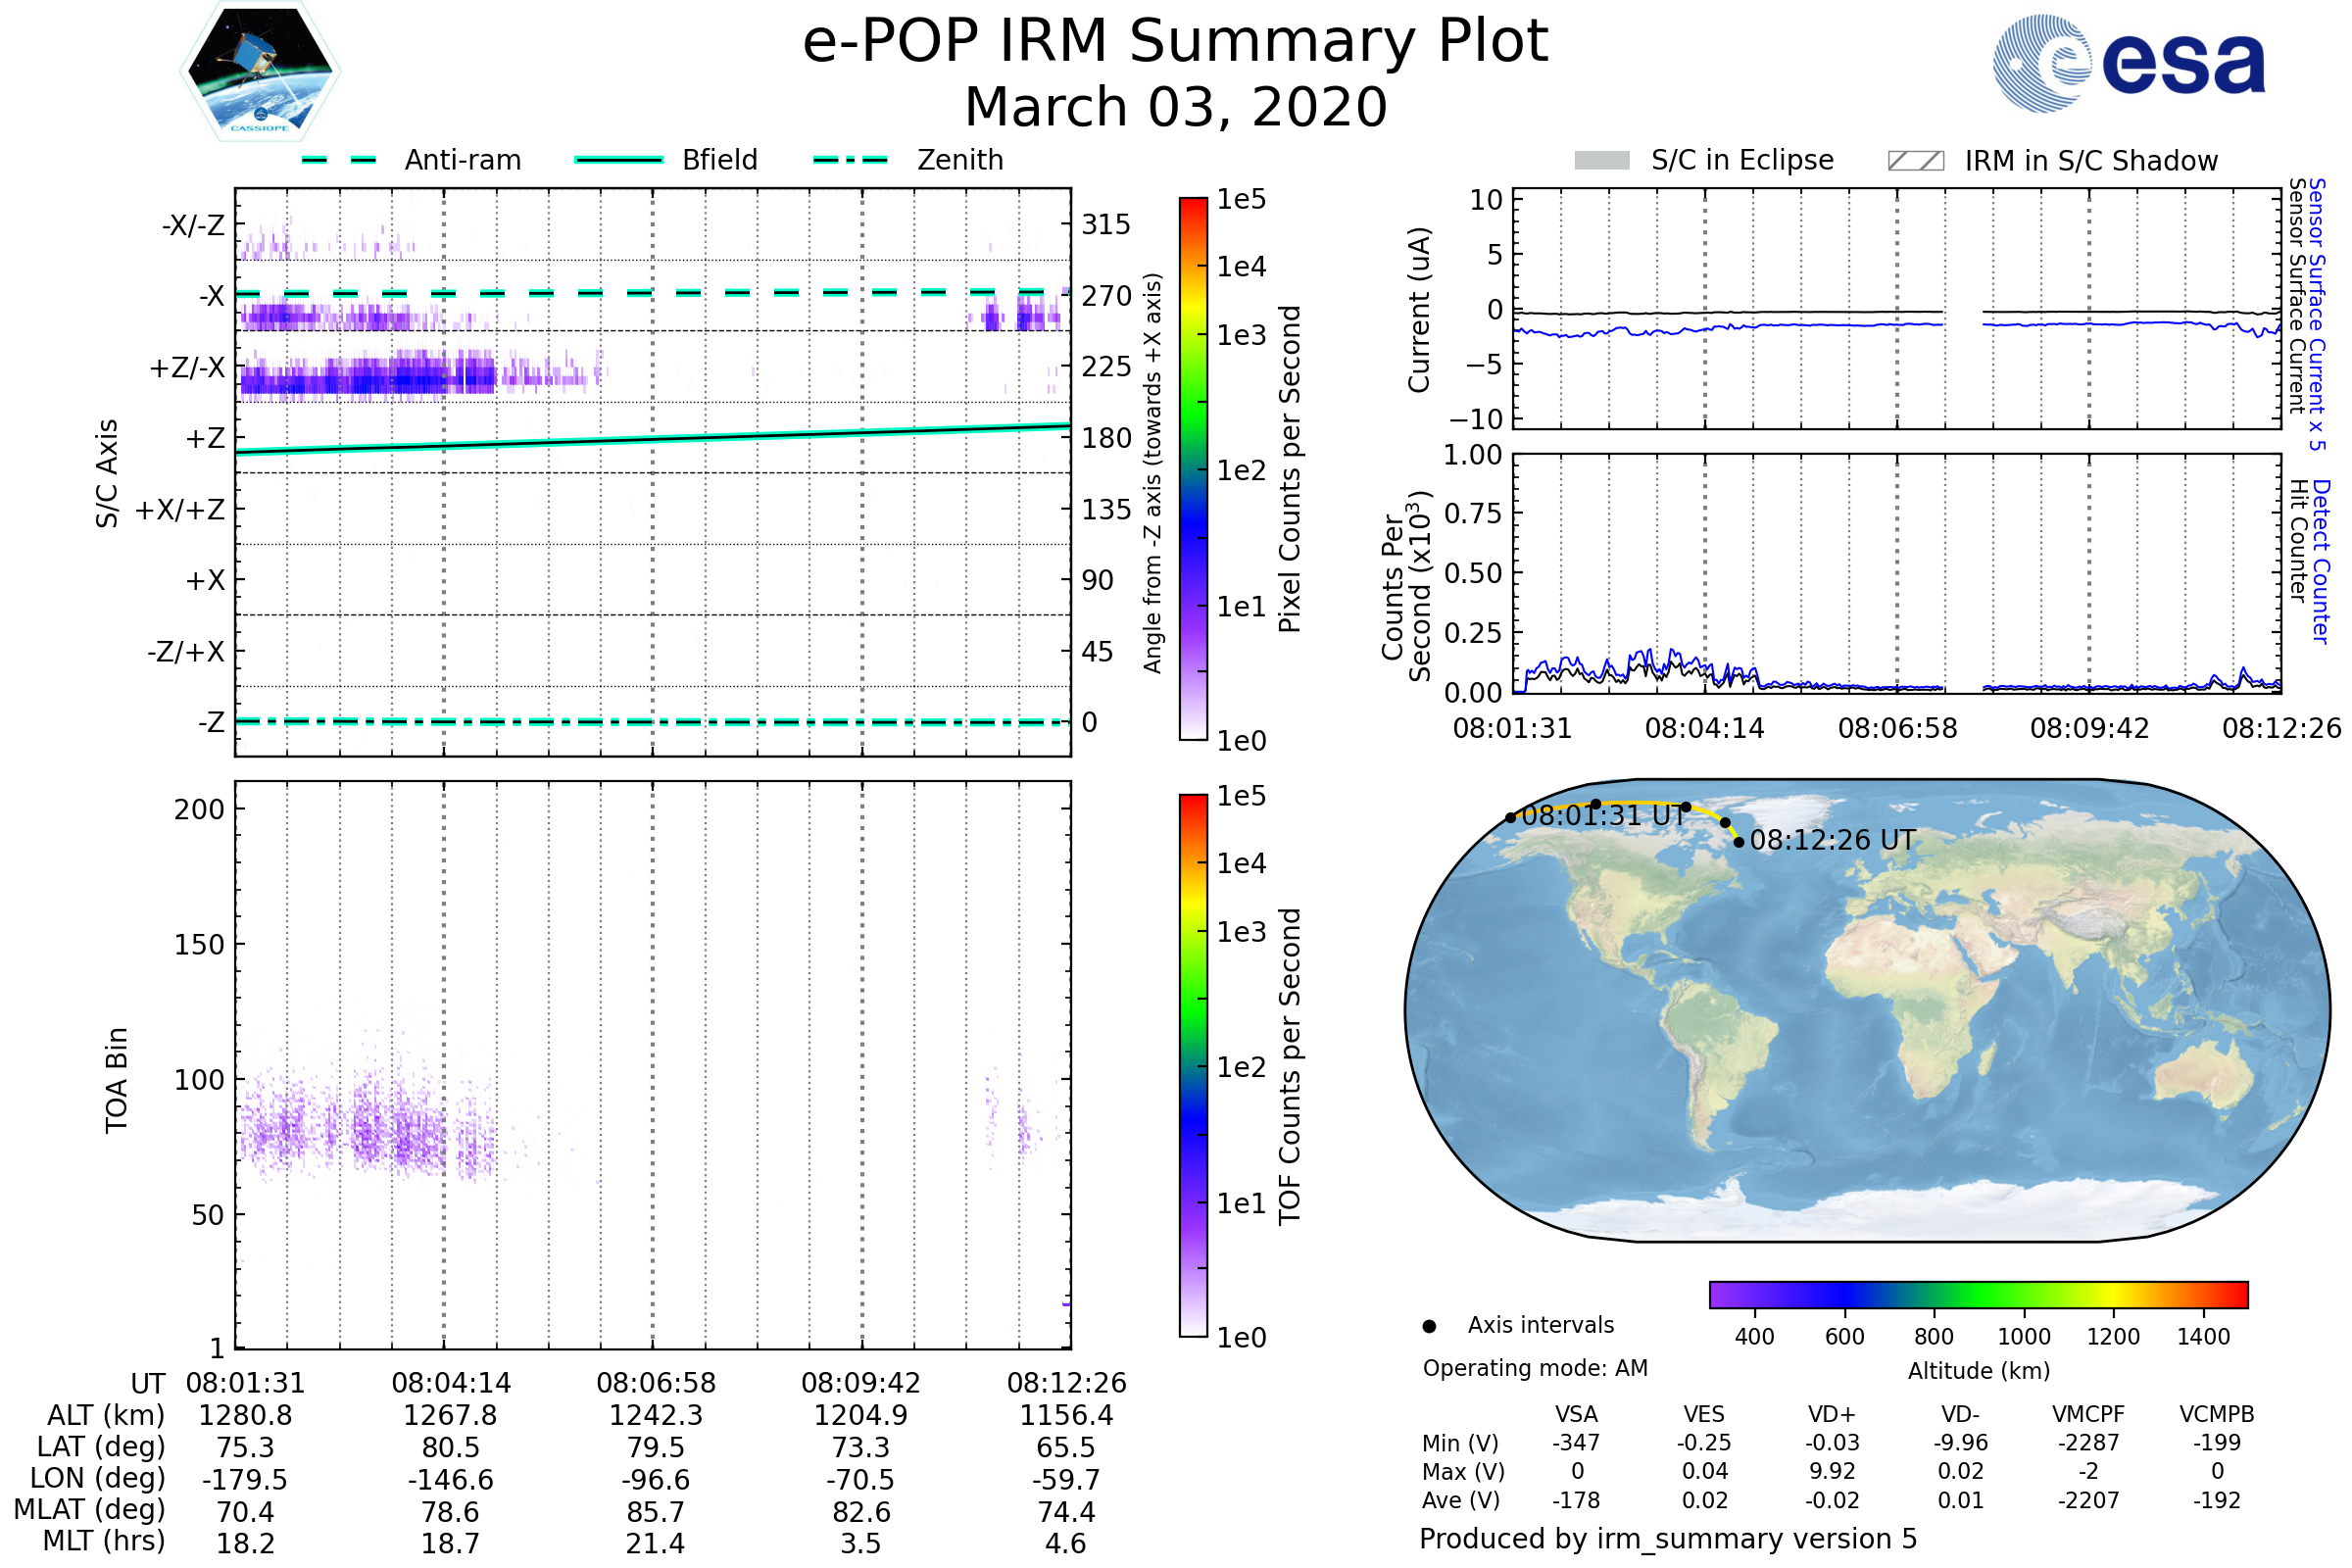Click the Operating mode: AM text
Viewport: 2352px width, 1568px height.
point(1535,1368)
